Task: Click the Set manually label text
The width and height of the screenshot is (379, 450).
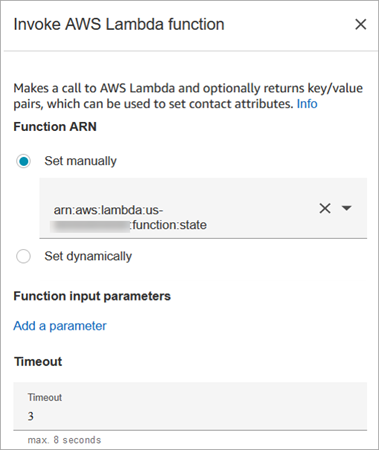Action: point(81,161)
